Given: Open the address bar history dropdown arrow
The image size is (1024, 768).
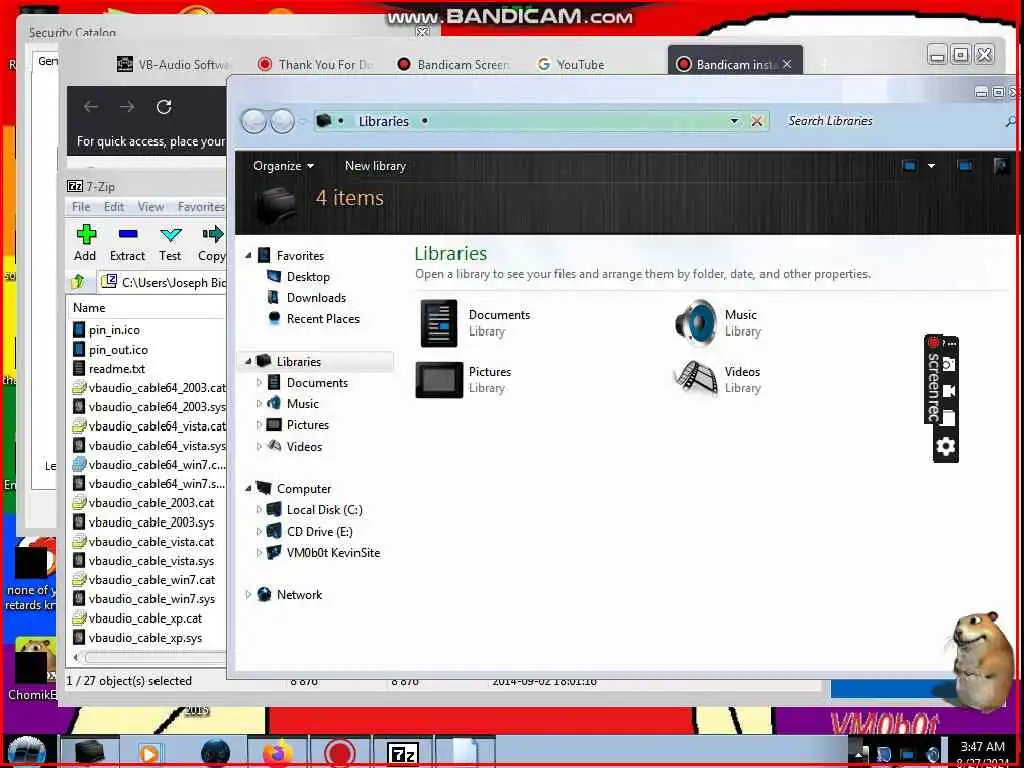Looking at the screenshot, I should tap(734, 121).
